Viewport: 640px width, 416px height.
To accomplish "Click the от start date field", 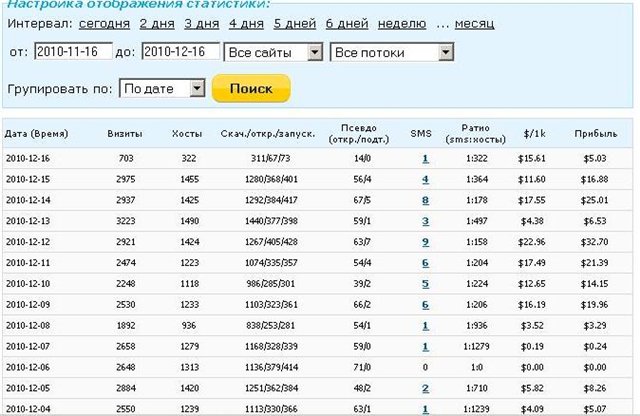I will point(72,51).
